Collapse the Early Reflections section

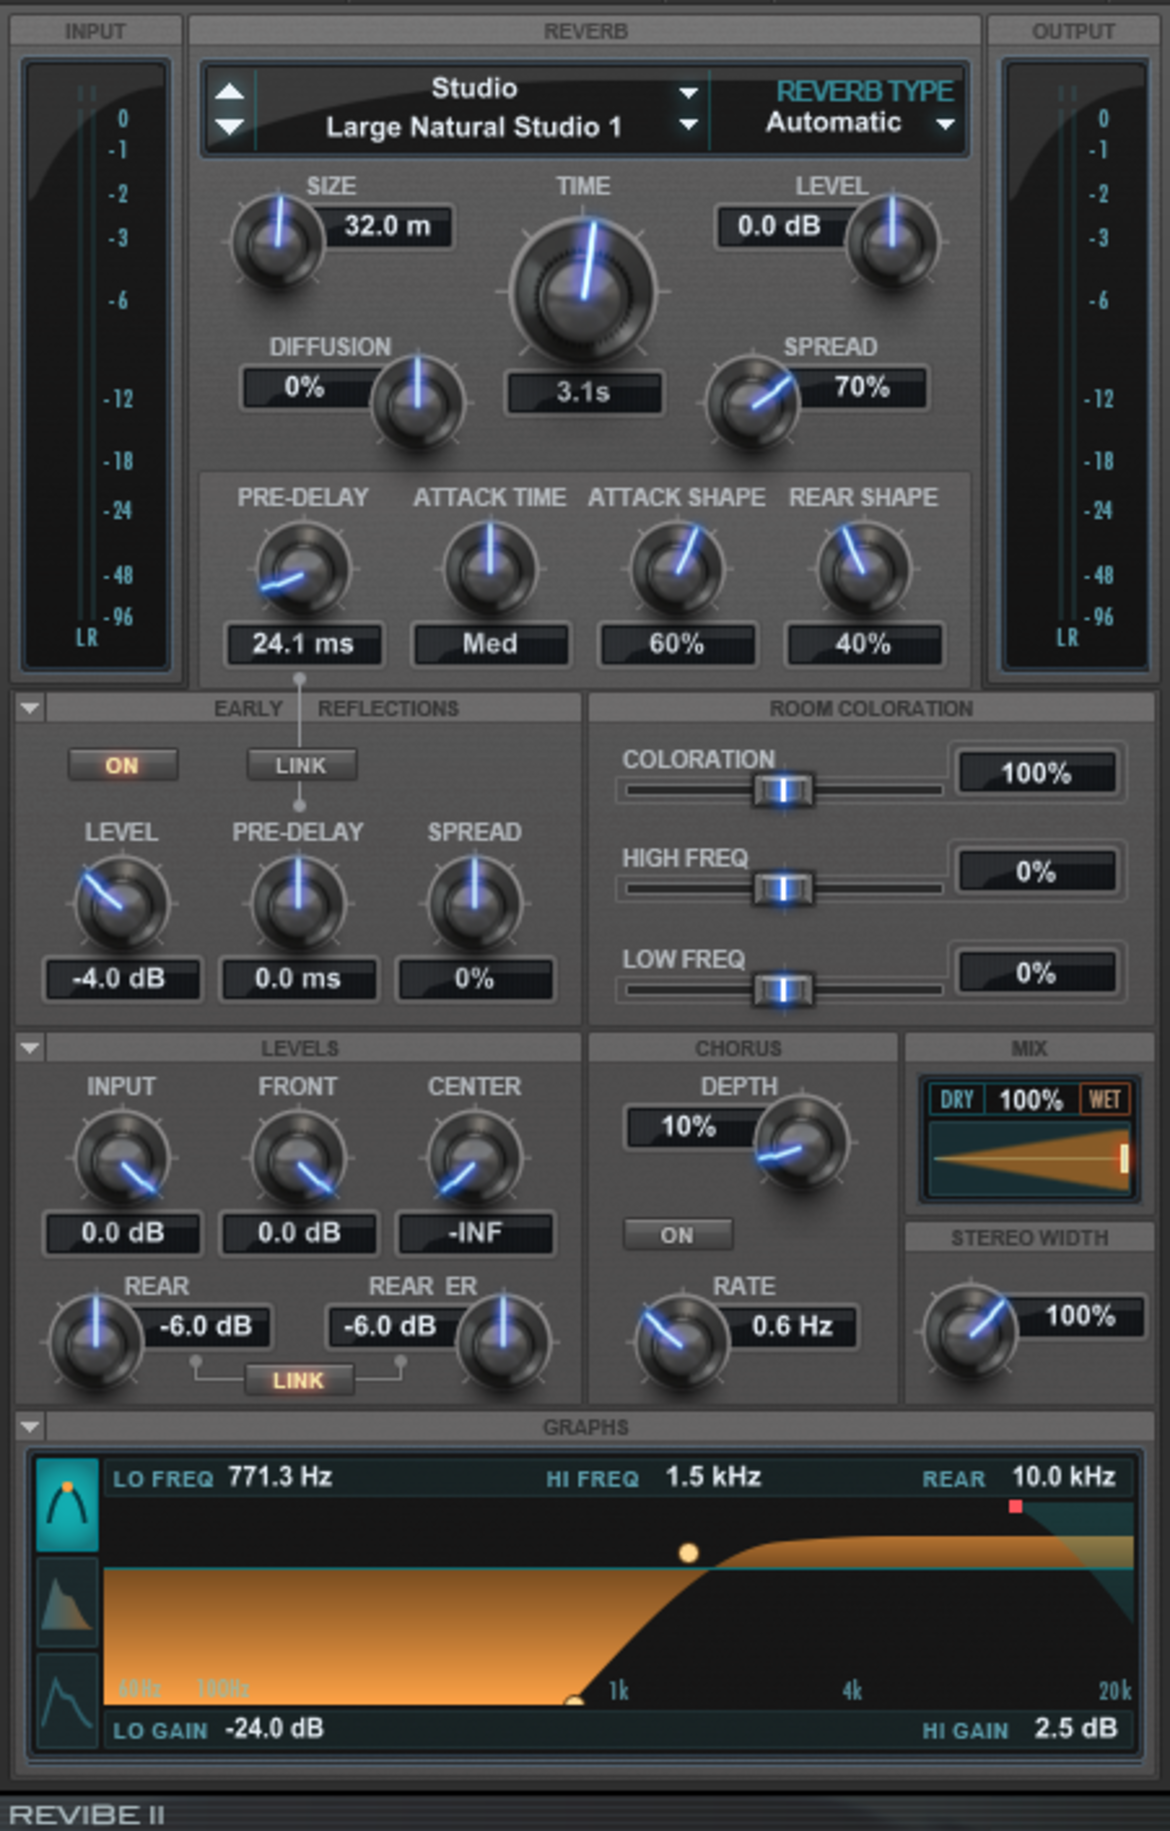tap(30, 708)
